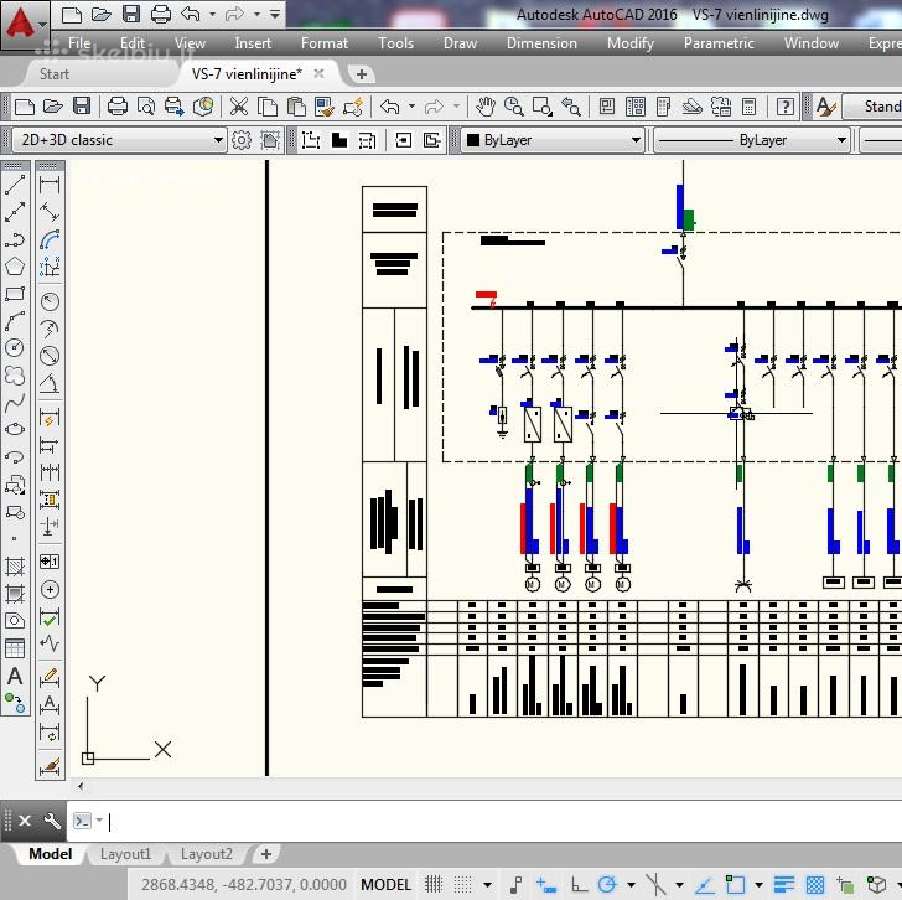Open the Format menu
This screenshot has width=902, height=900.
[x=324, y=43]
